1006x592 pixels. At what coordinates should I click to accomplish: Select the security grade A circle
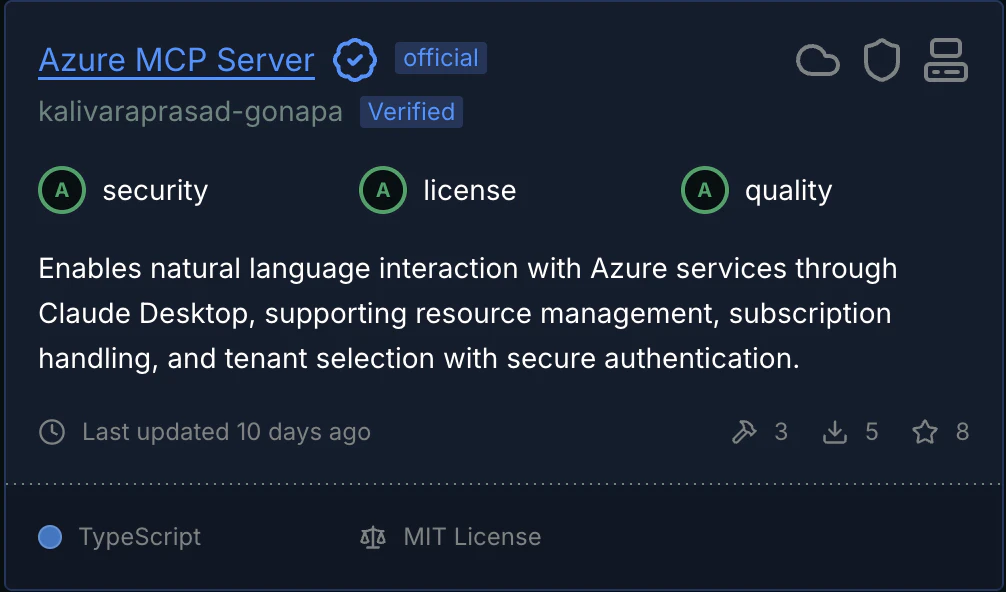coord(62,190)
